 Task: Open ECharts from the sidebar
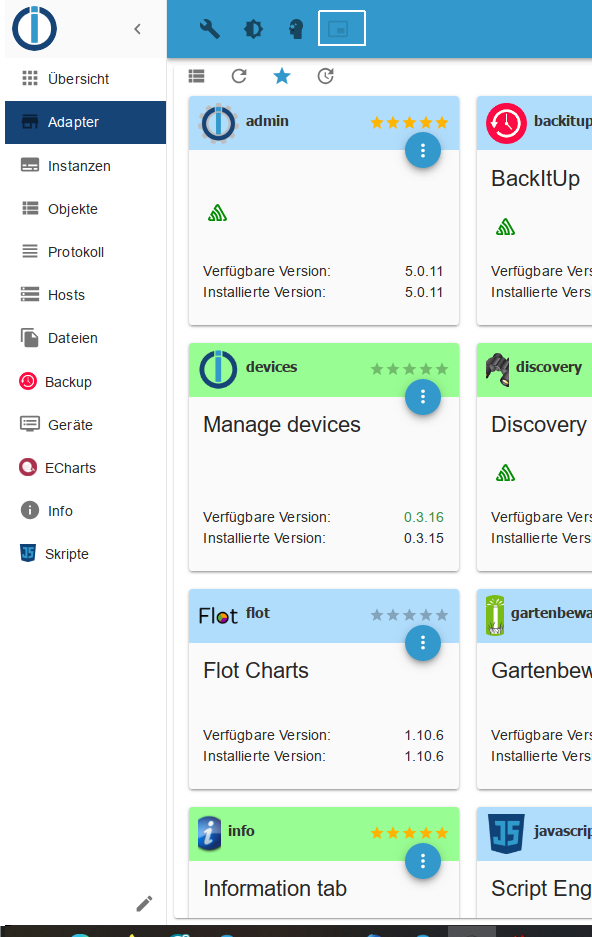(85, 467)
